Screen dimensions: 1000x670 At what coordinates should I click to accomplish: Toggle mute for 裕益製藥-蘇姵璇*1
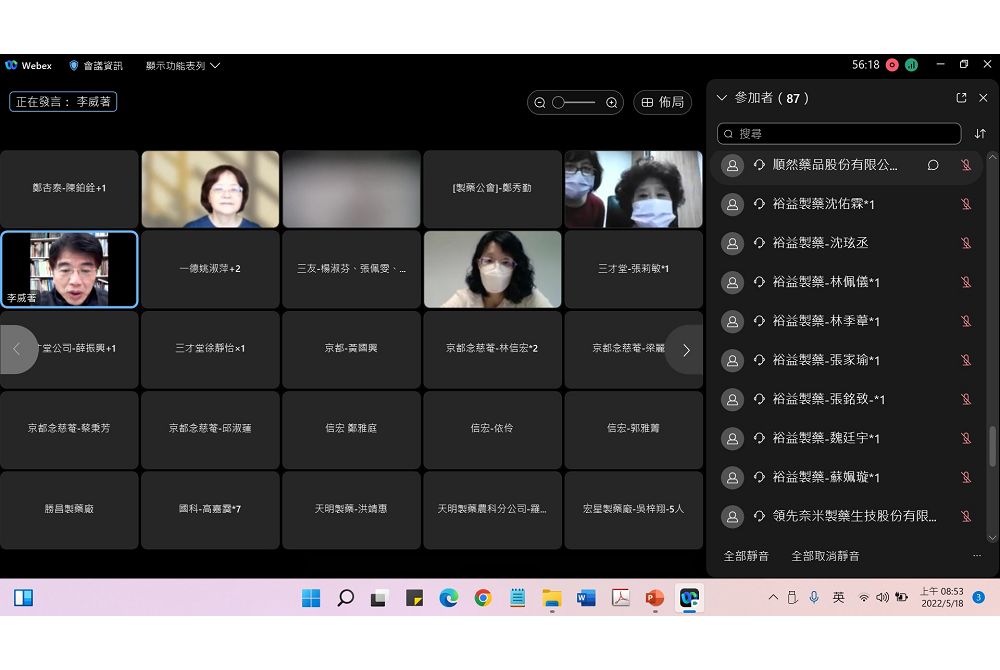point(966,477)
